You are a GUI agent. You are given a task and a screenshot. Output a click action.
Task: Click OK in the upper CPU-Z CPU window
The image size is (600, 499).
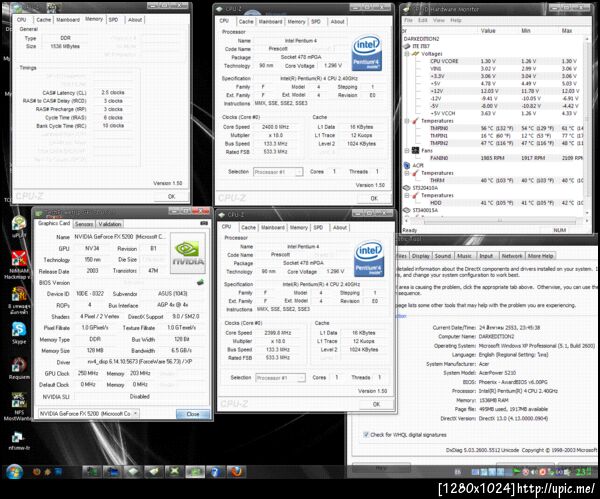374,198
